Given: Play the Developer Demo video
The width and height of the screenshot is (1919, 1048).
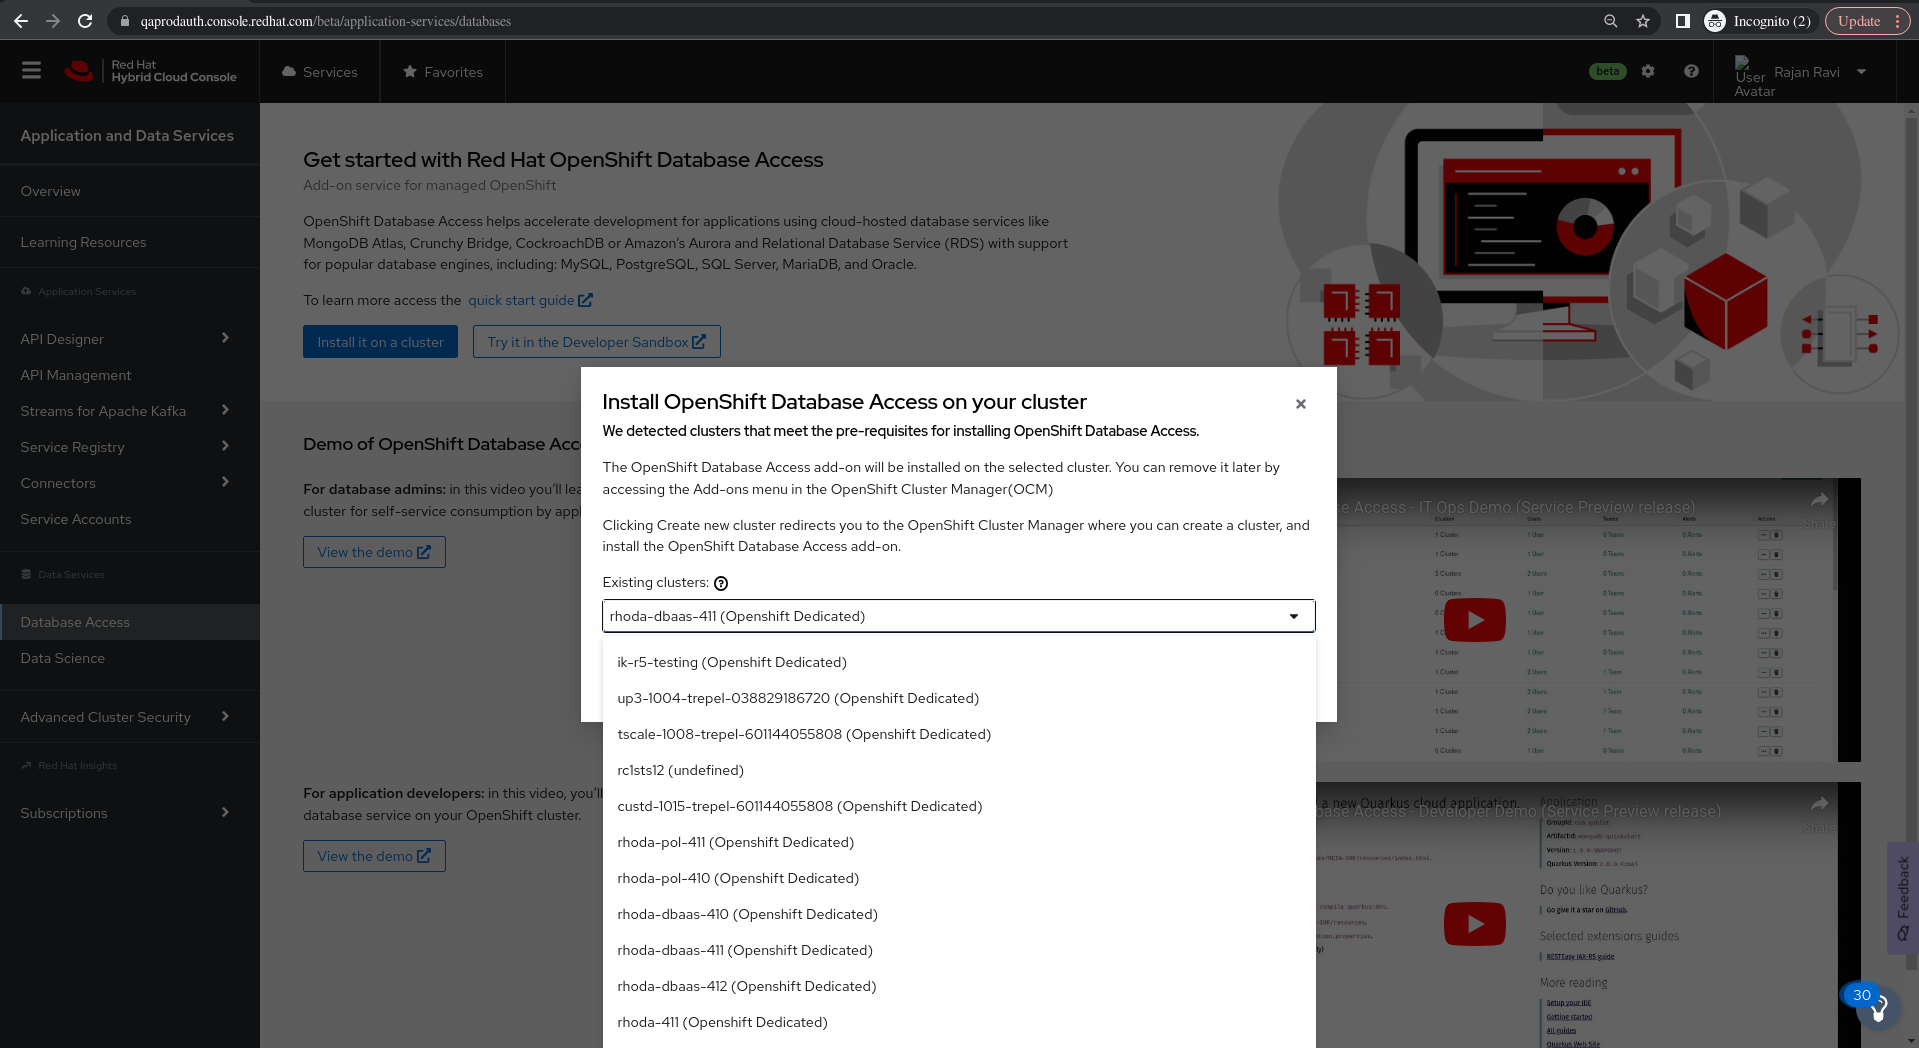Looking at the screenshot, I should click(x=1475, y=924).
